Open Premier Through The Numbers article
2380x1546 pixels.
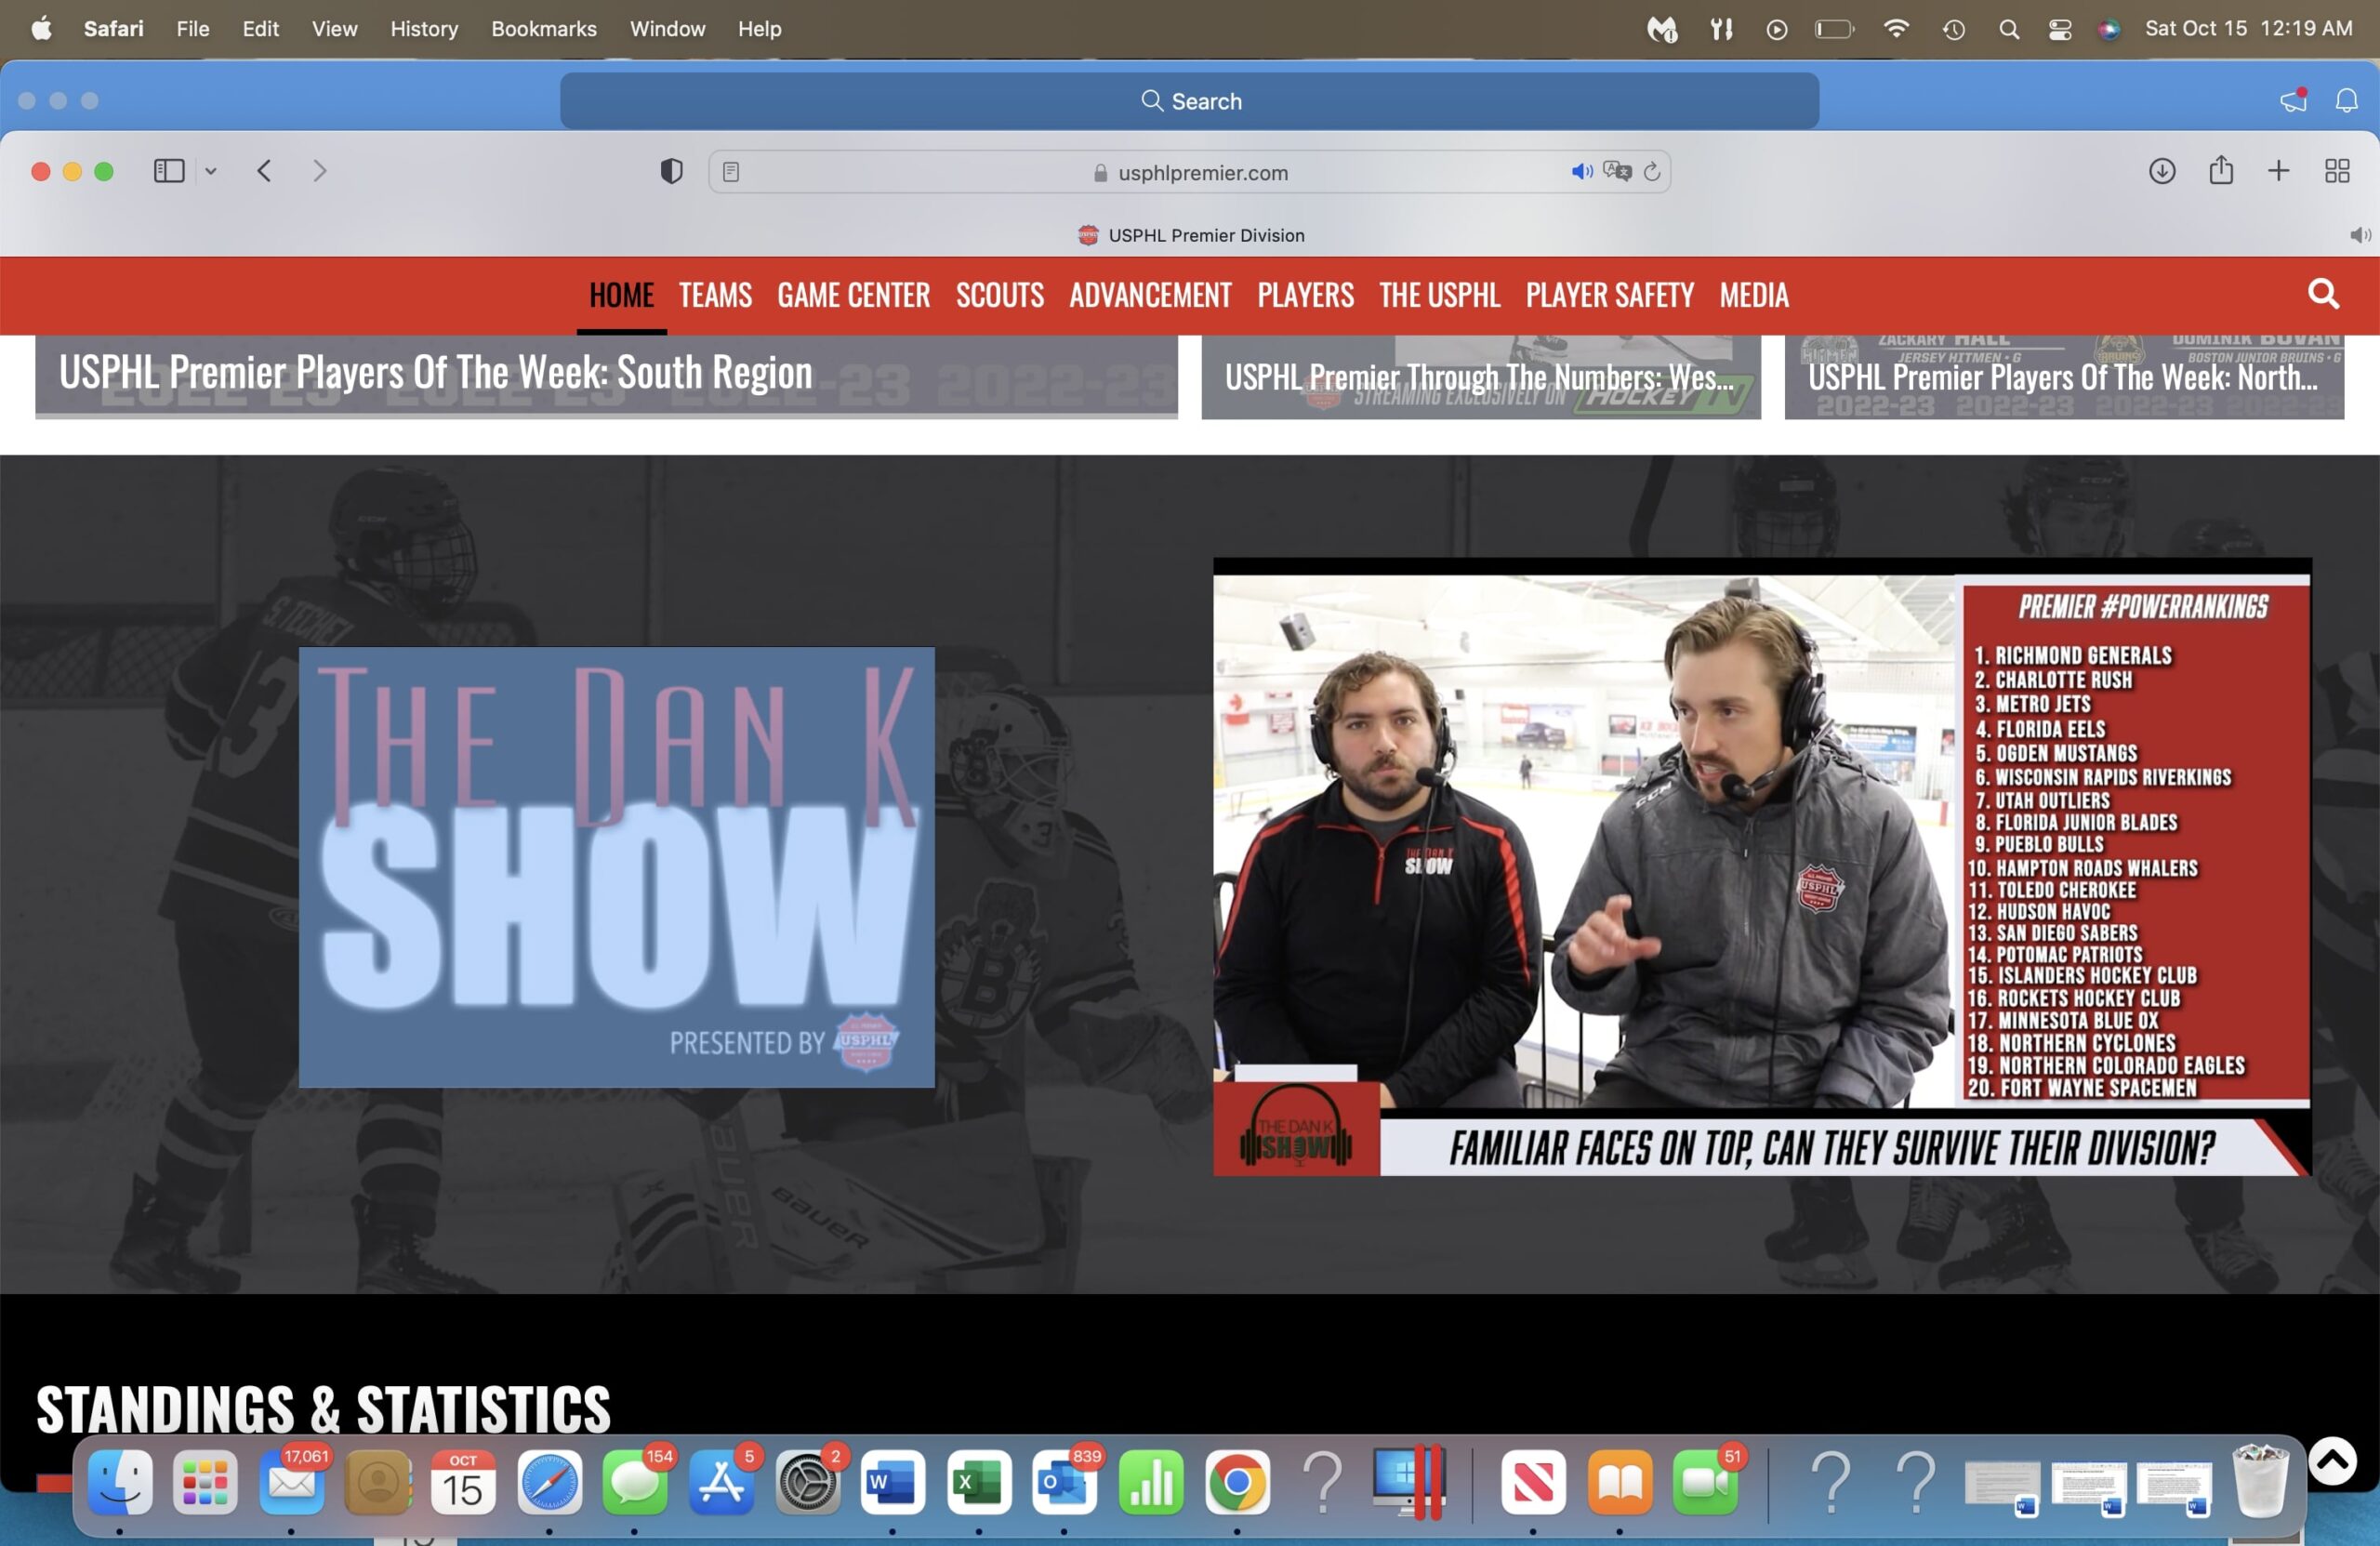(1481, 376)
